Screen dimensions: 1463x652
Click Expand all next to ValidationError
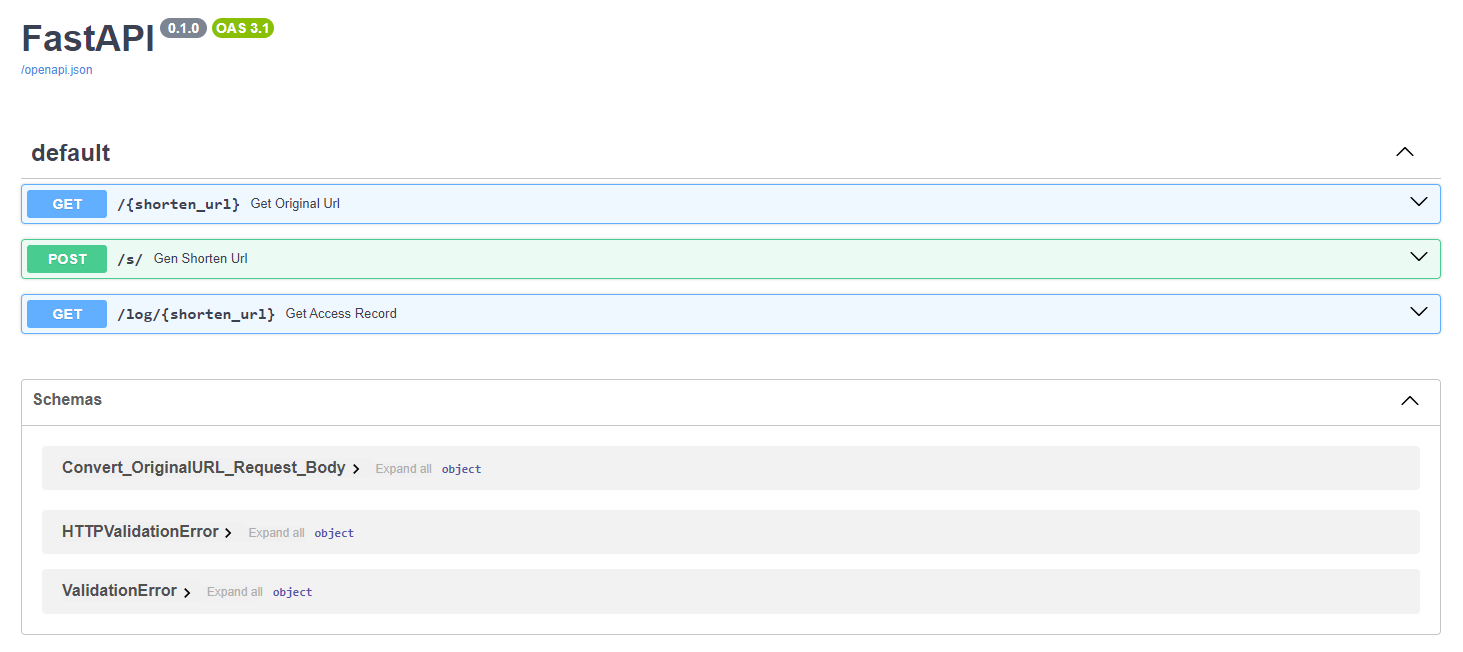(235, 592)
